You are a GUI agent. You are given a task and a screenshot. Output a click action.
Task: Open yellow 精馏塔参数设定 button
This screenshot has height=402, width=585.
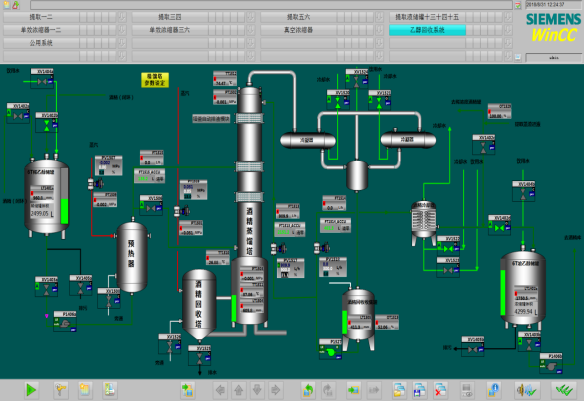(155, 80)
